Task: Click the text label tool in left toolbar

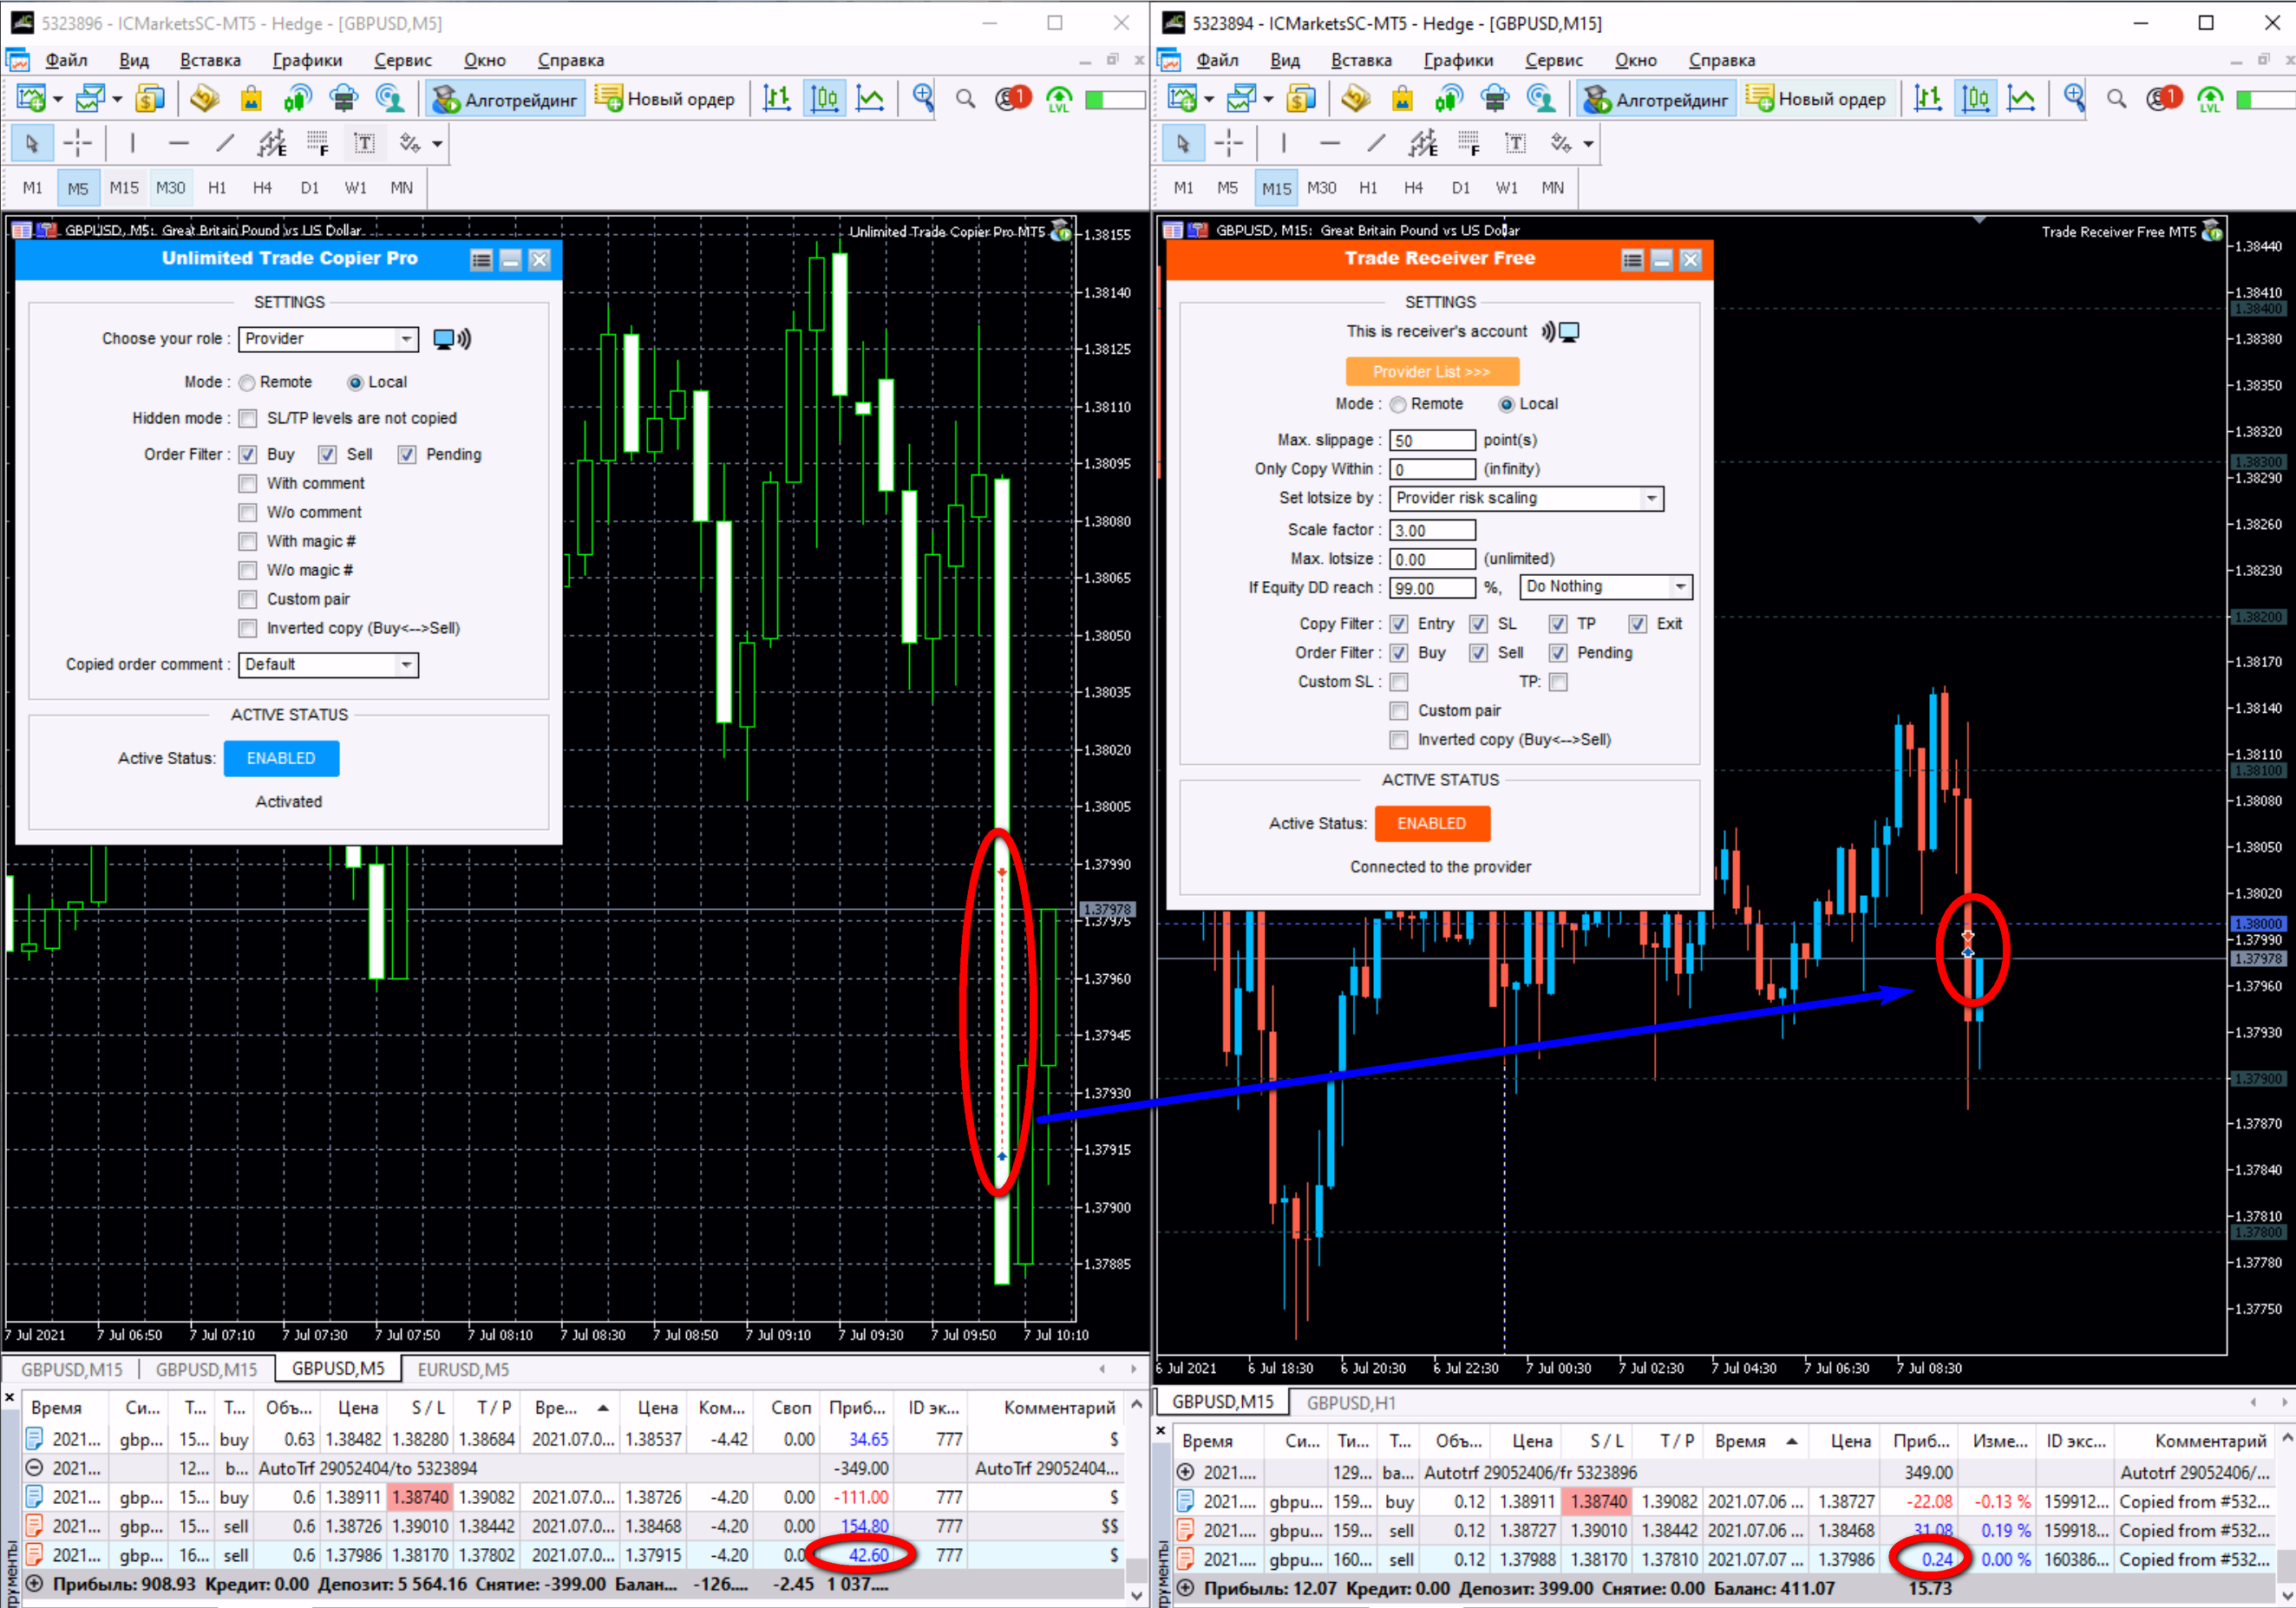Action: 365,144
